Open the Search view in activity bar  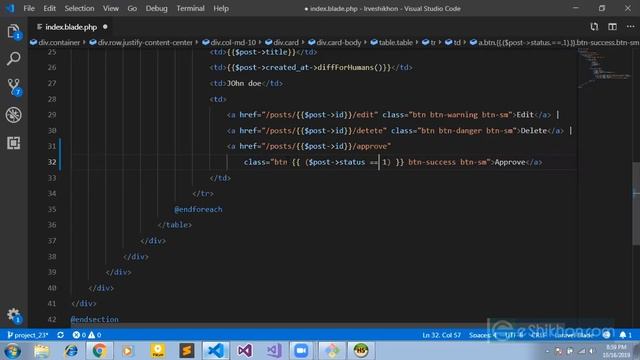point(13,59)
